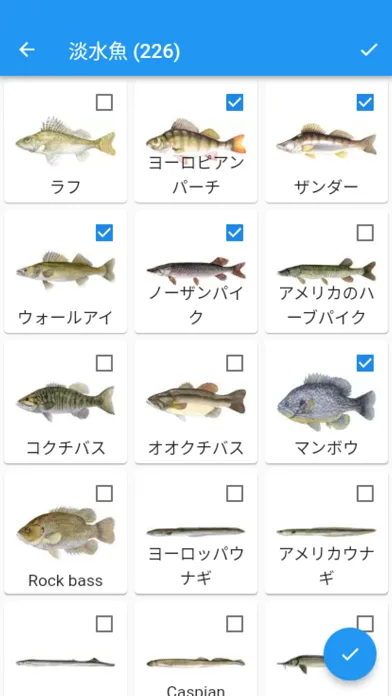Check the ヨーロッパウナギ checkbox
Viewport: 392px width, 696px height.
point(235,493)
